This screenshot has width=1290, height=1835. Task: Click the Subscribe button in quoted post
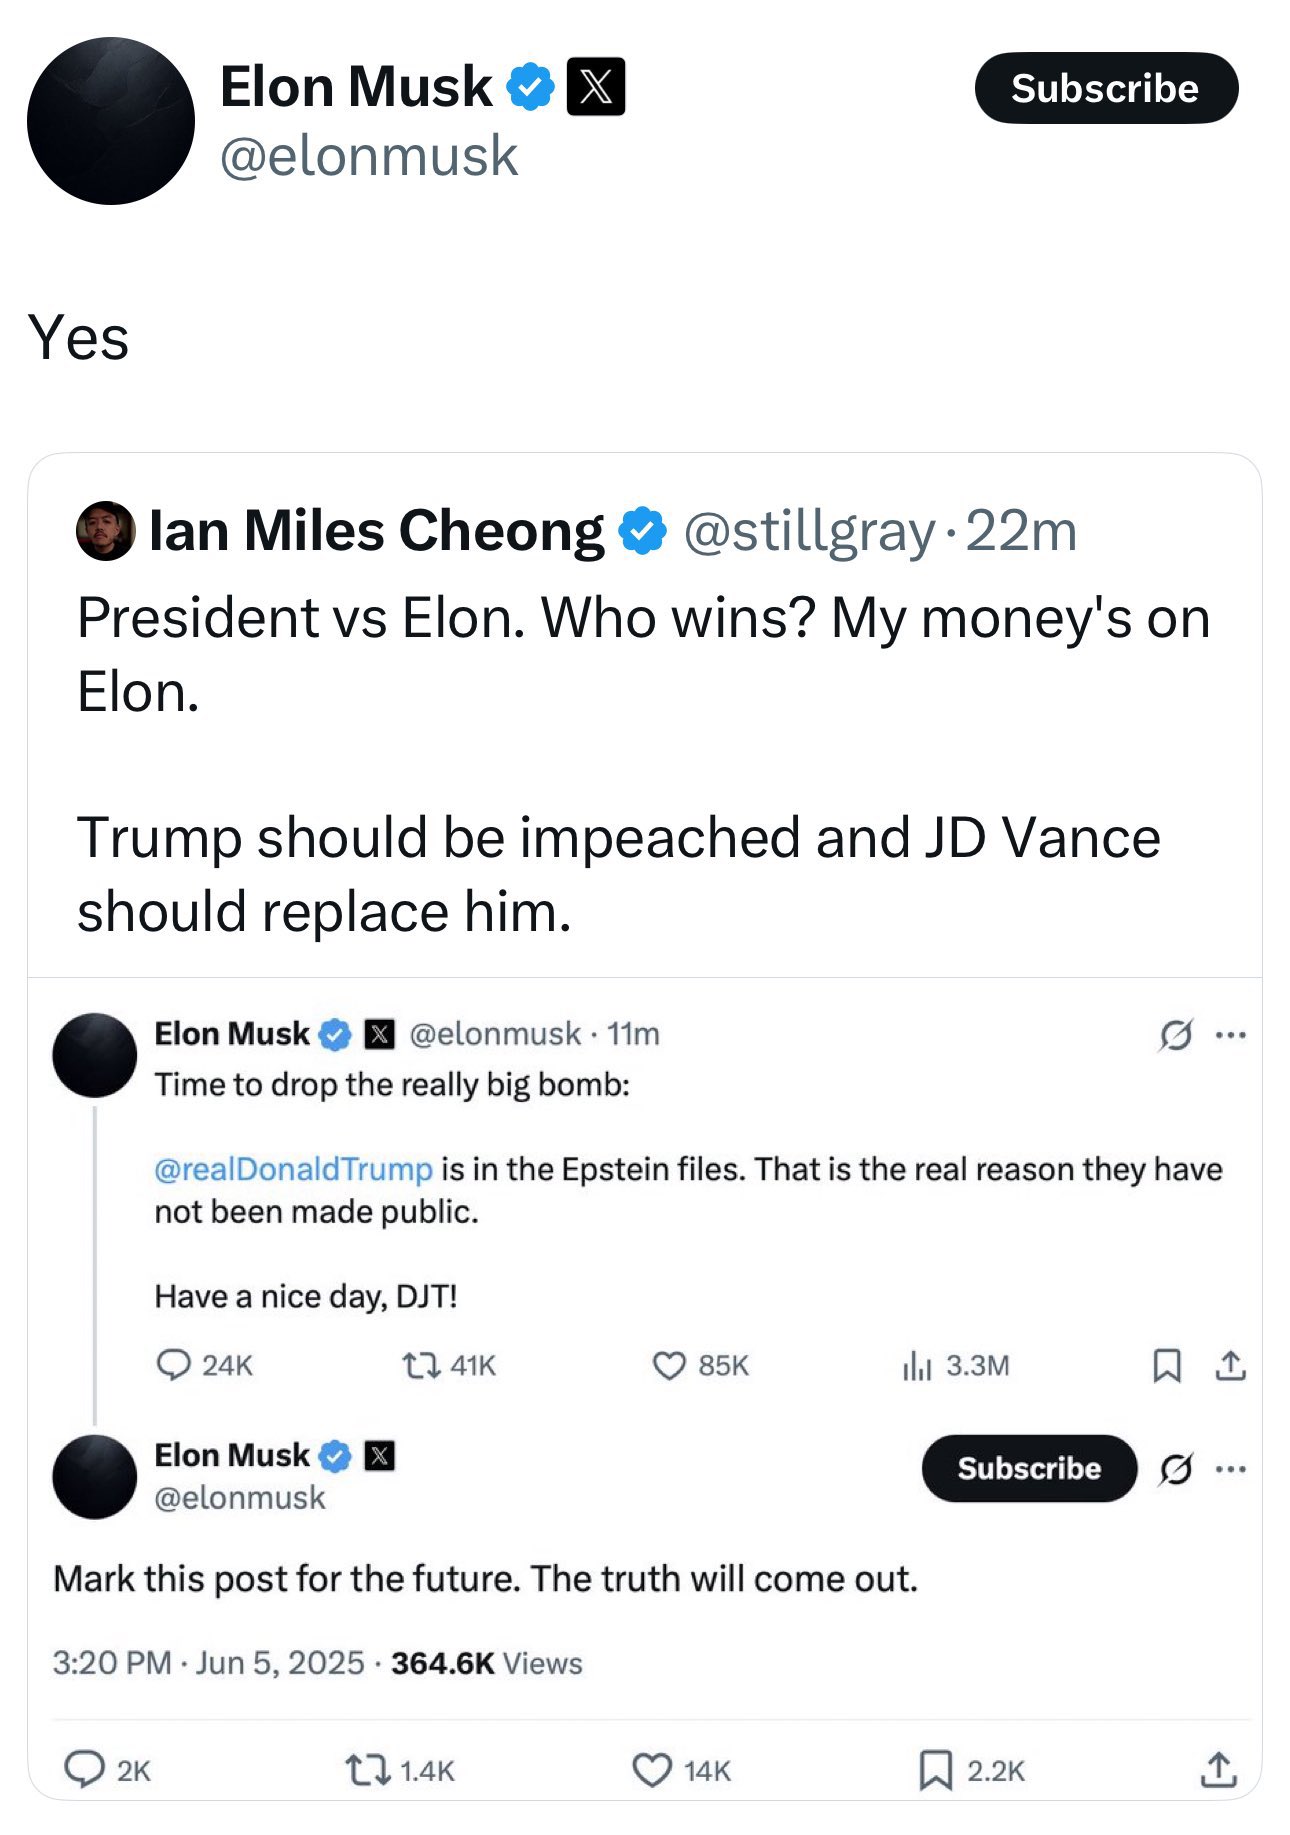[1028, 1468]
